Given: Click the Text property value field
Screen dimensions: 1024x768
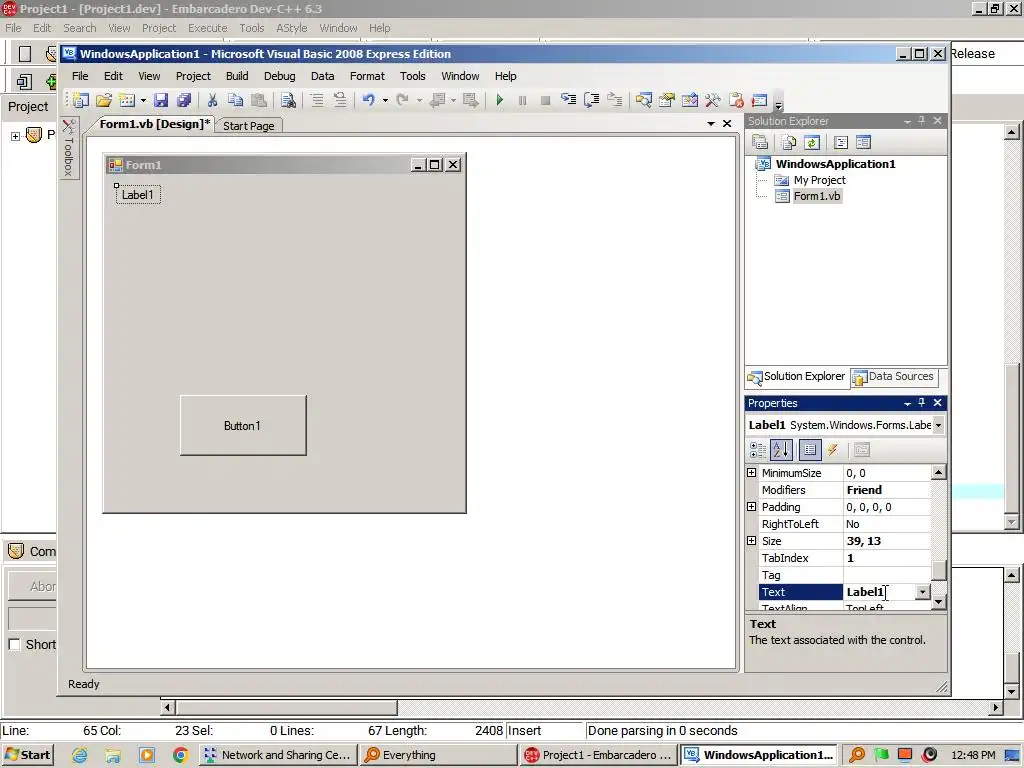Looking at the screenshot, I should pyautogui.click(x=879, y=592).
